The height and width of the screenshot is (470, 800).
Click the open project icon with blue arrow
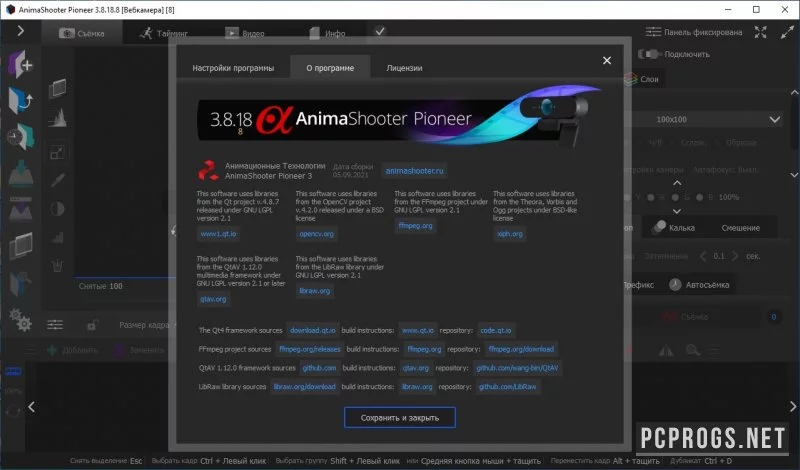pyautogui.click(x=21, y=100)
